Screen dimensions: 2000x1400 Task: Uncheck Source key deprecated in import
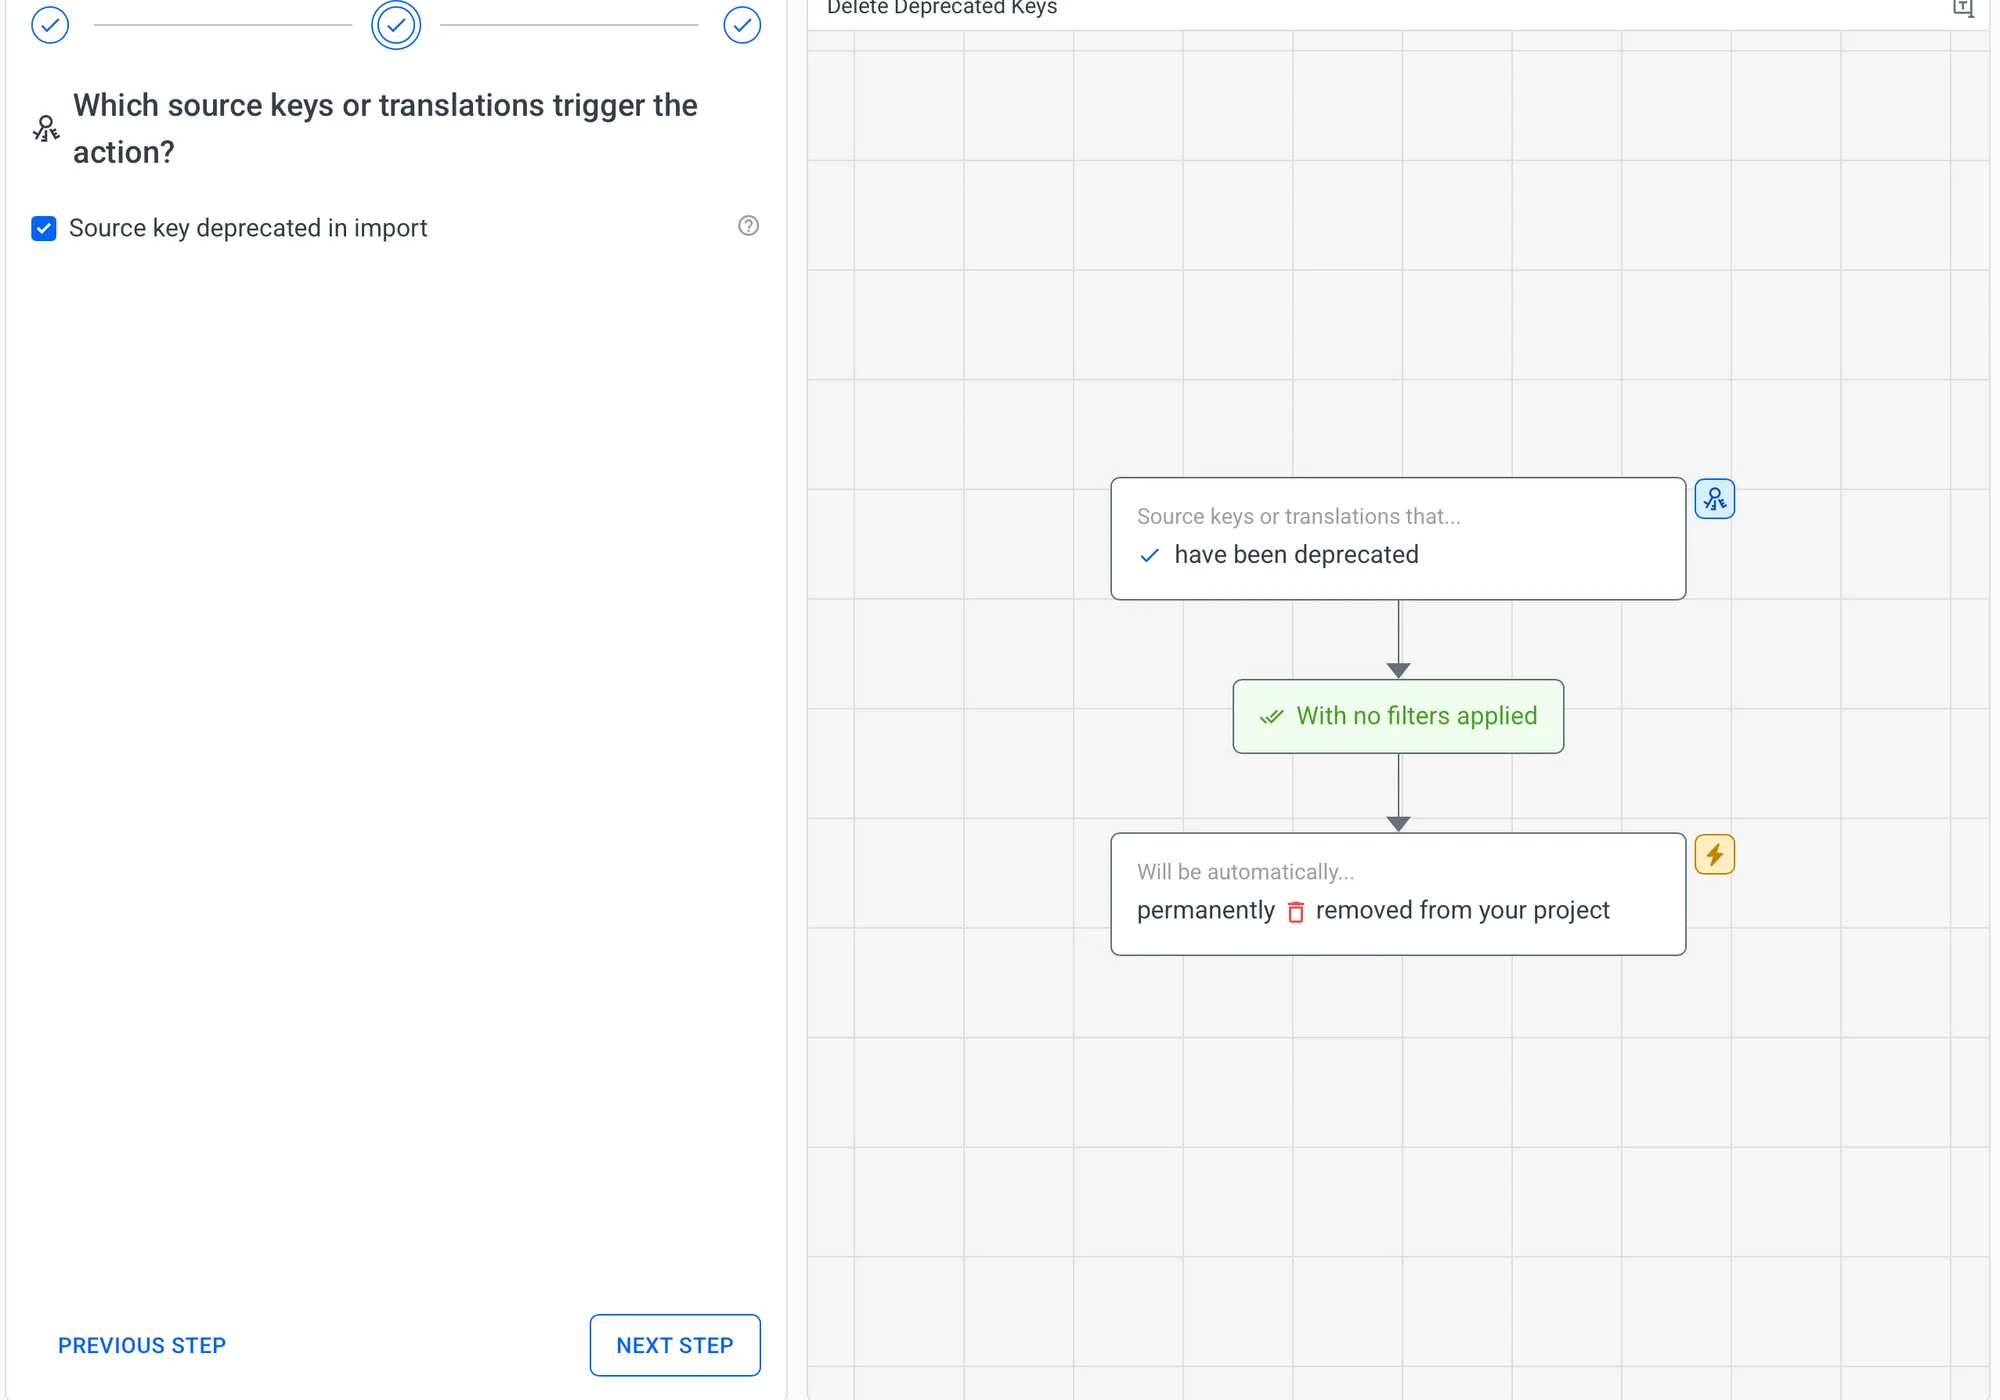click(44, 229)
